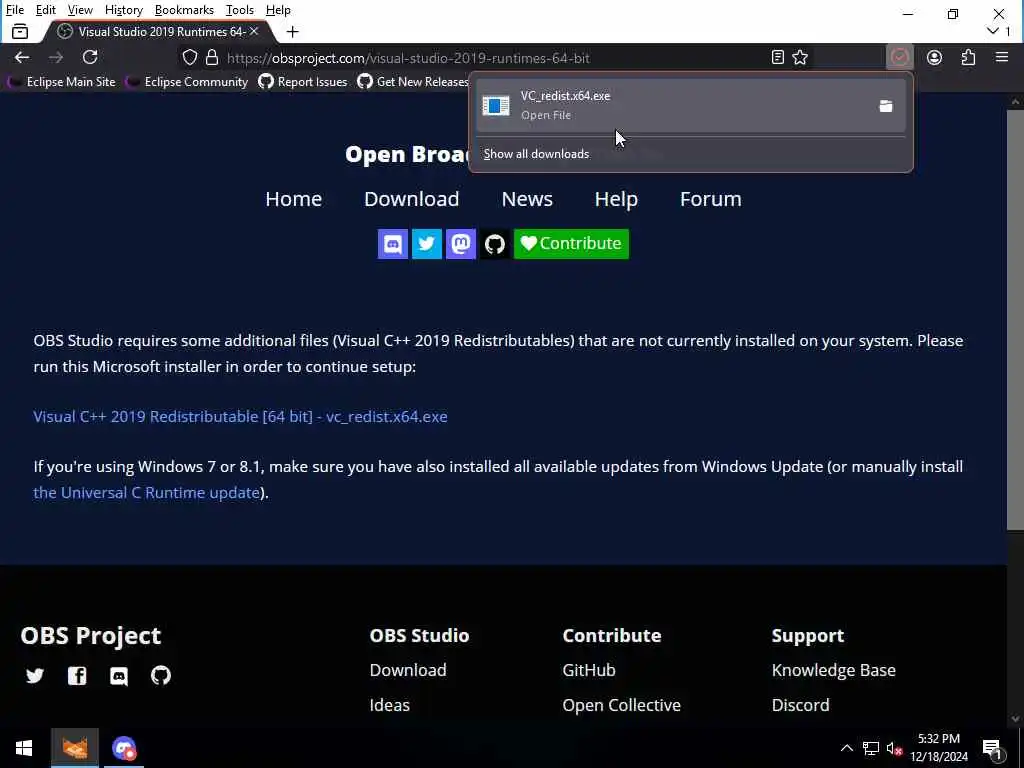
Task: Open the tracking protection shield icon
Action: [x=189, y=57]
